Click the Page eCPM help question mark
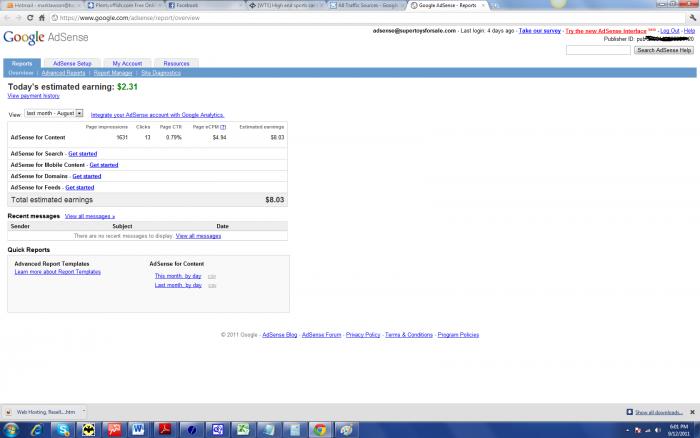This screenshot has width=700, height=438. (x=223, y=127)
